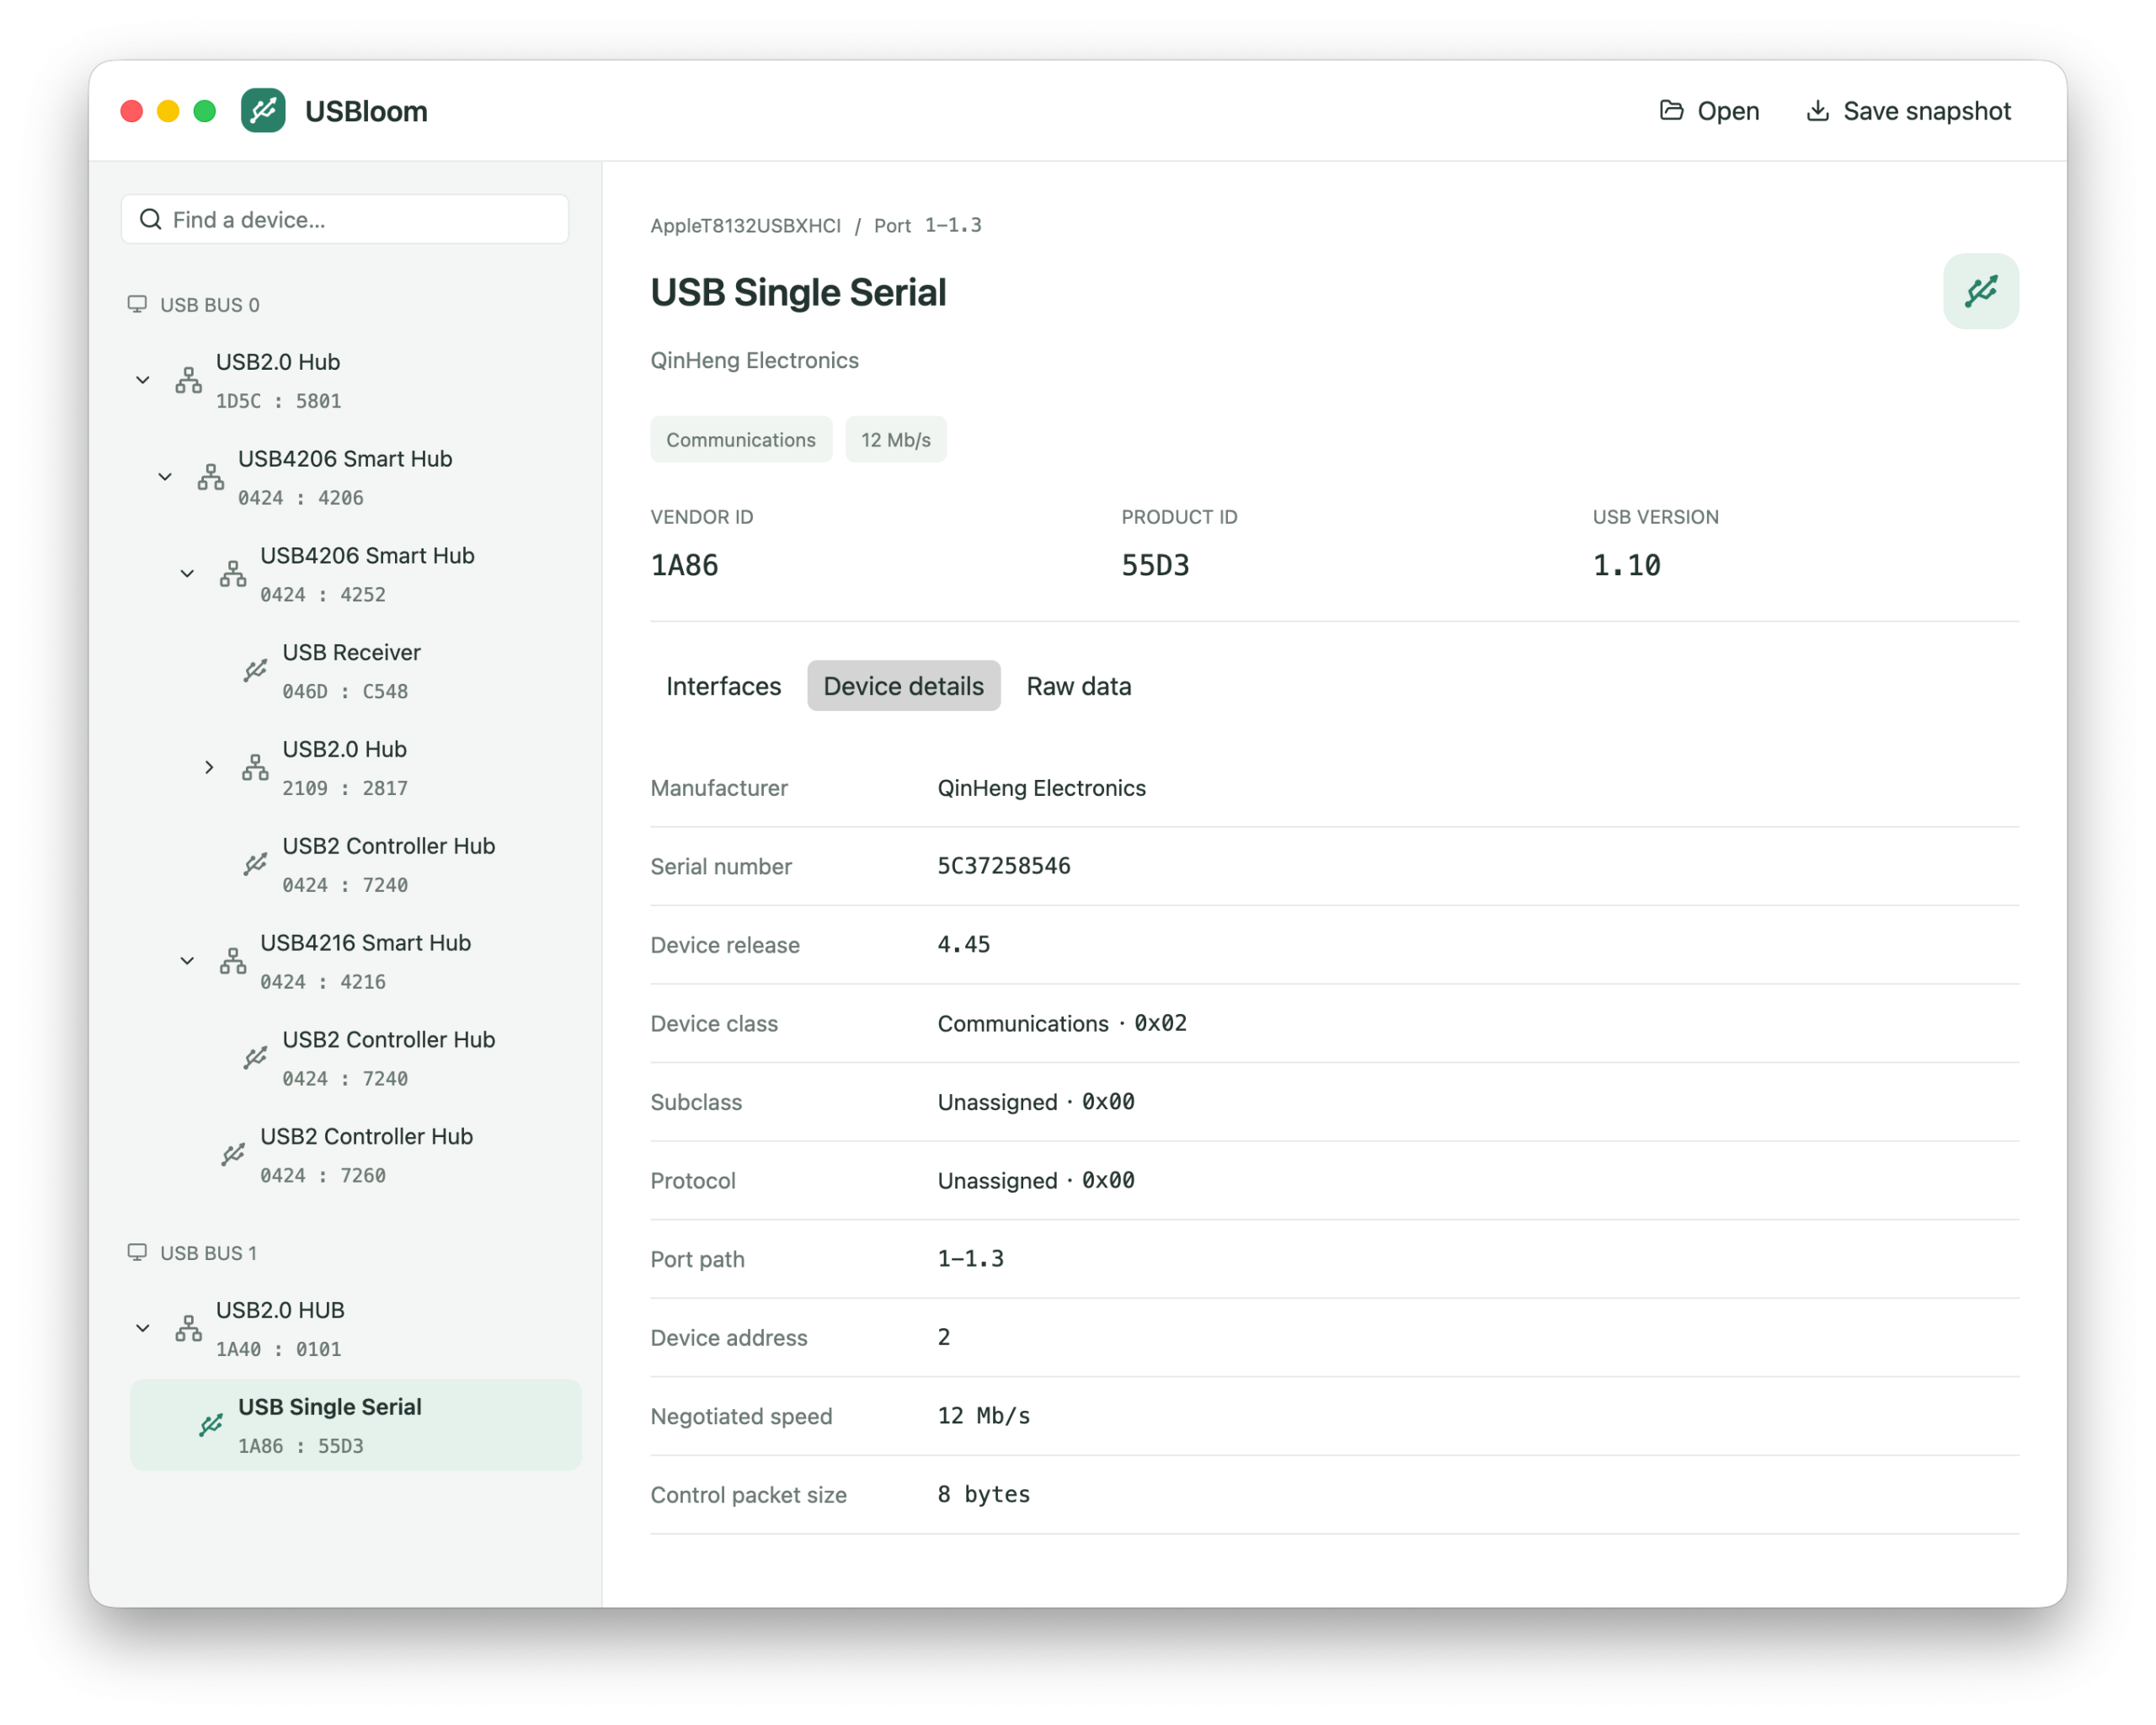The width and height of the screenshot is (2156, 1725).
Task: Click the USBloom app logo icon
Action: [x=263, y=110]
